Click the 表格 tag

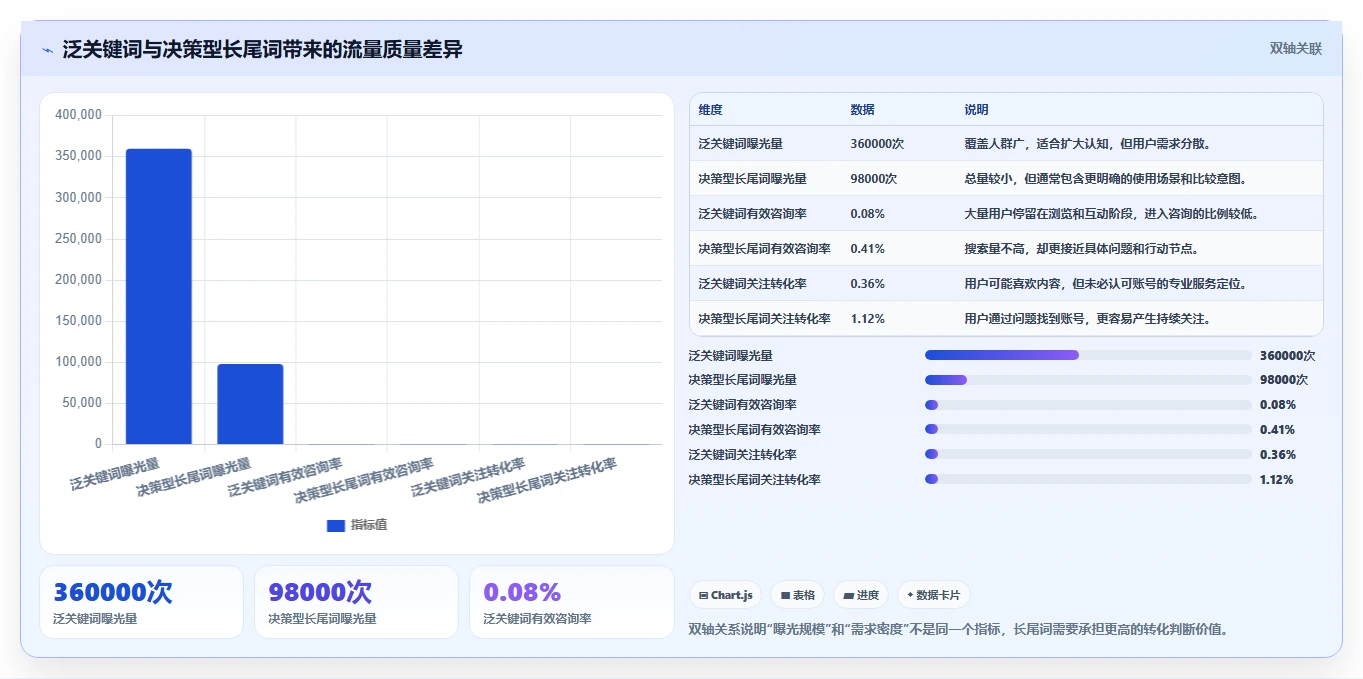(x=797, y=595)
